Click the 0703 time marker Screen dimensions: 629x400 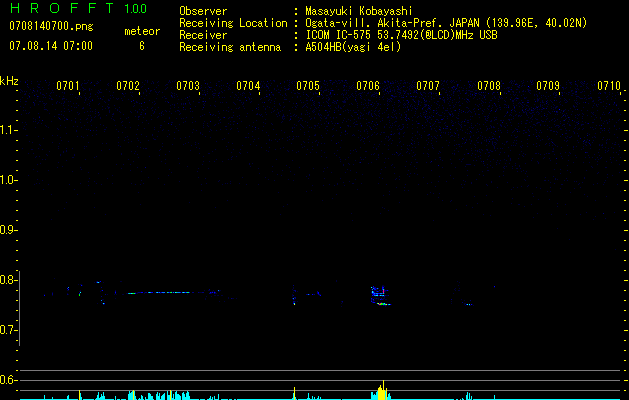[x=188, y=85]
